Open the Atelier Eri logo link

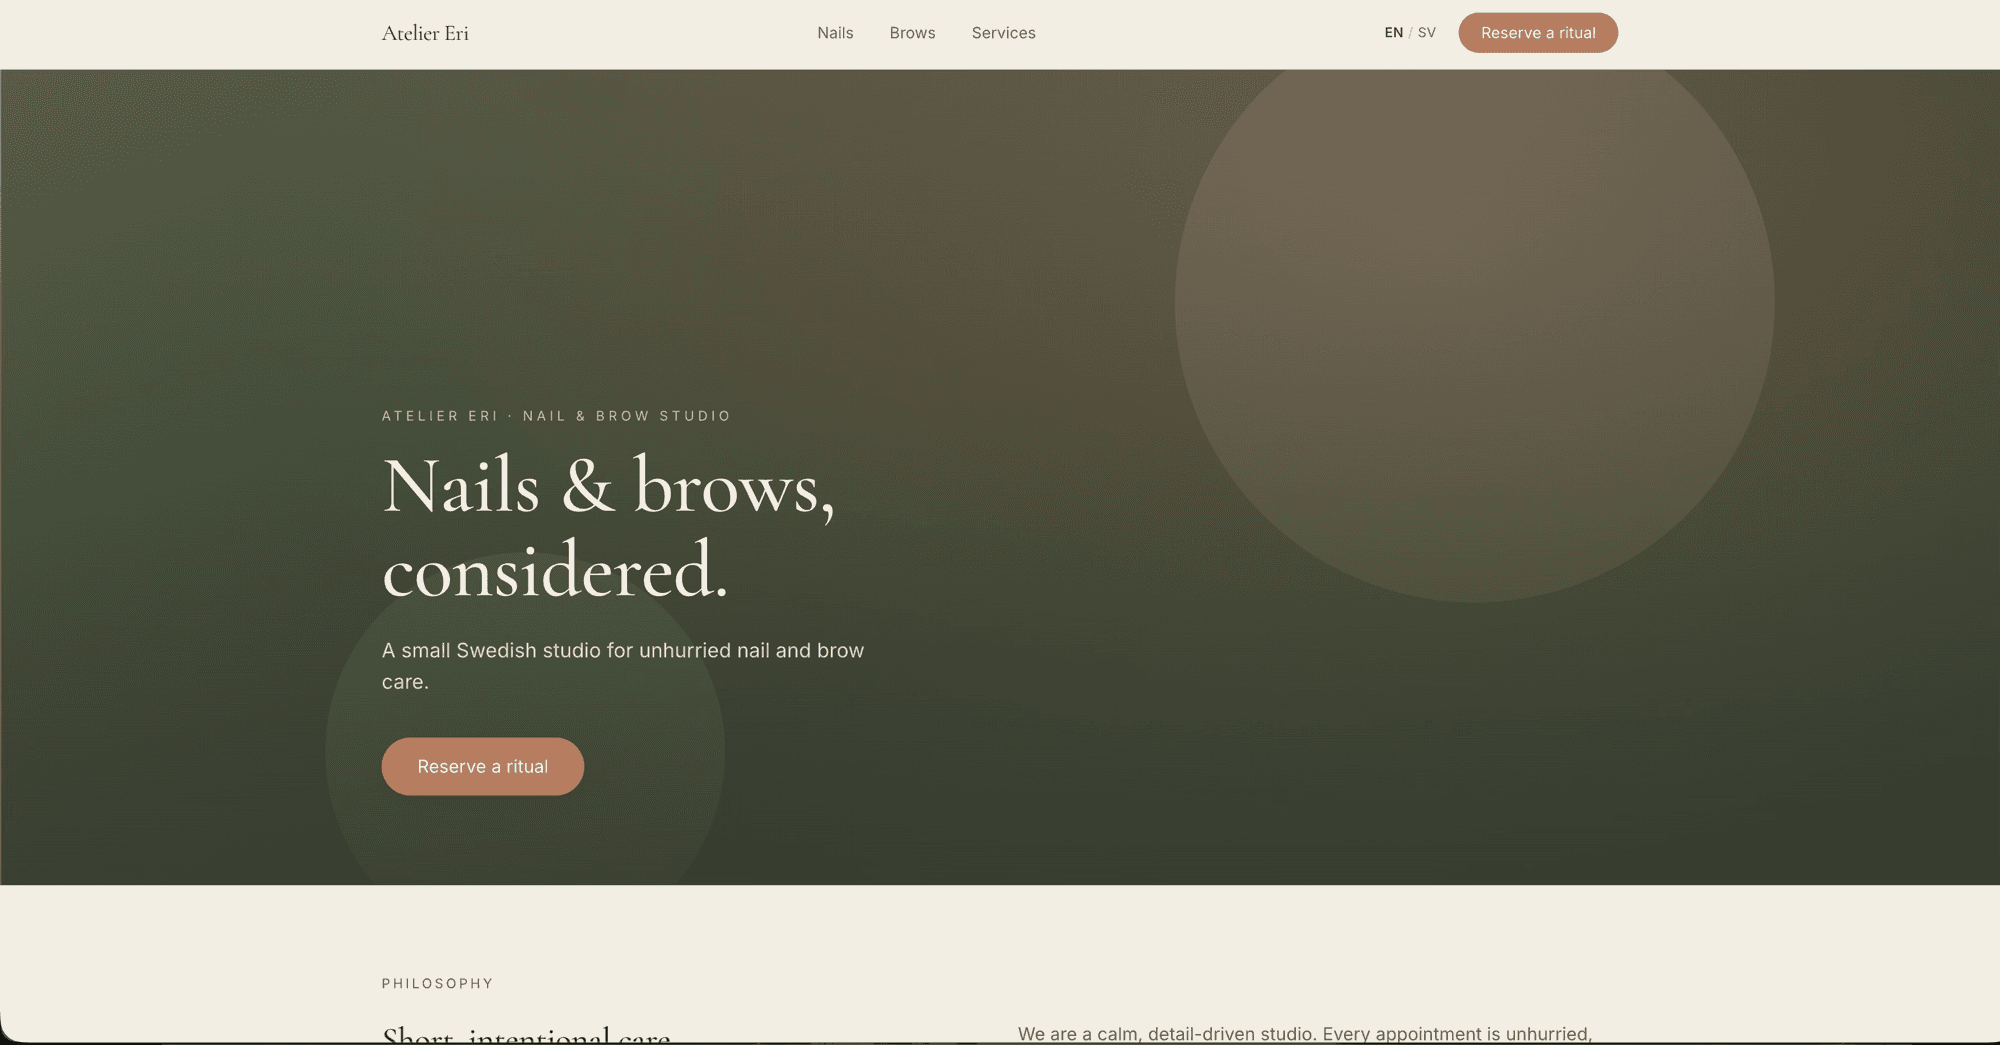(425, 33)
